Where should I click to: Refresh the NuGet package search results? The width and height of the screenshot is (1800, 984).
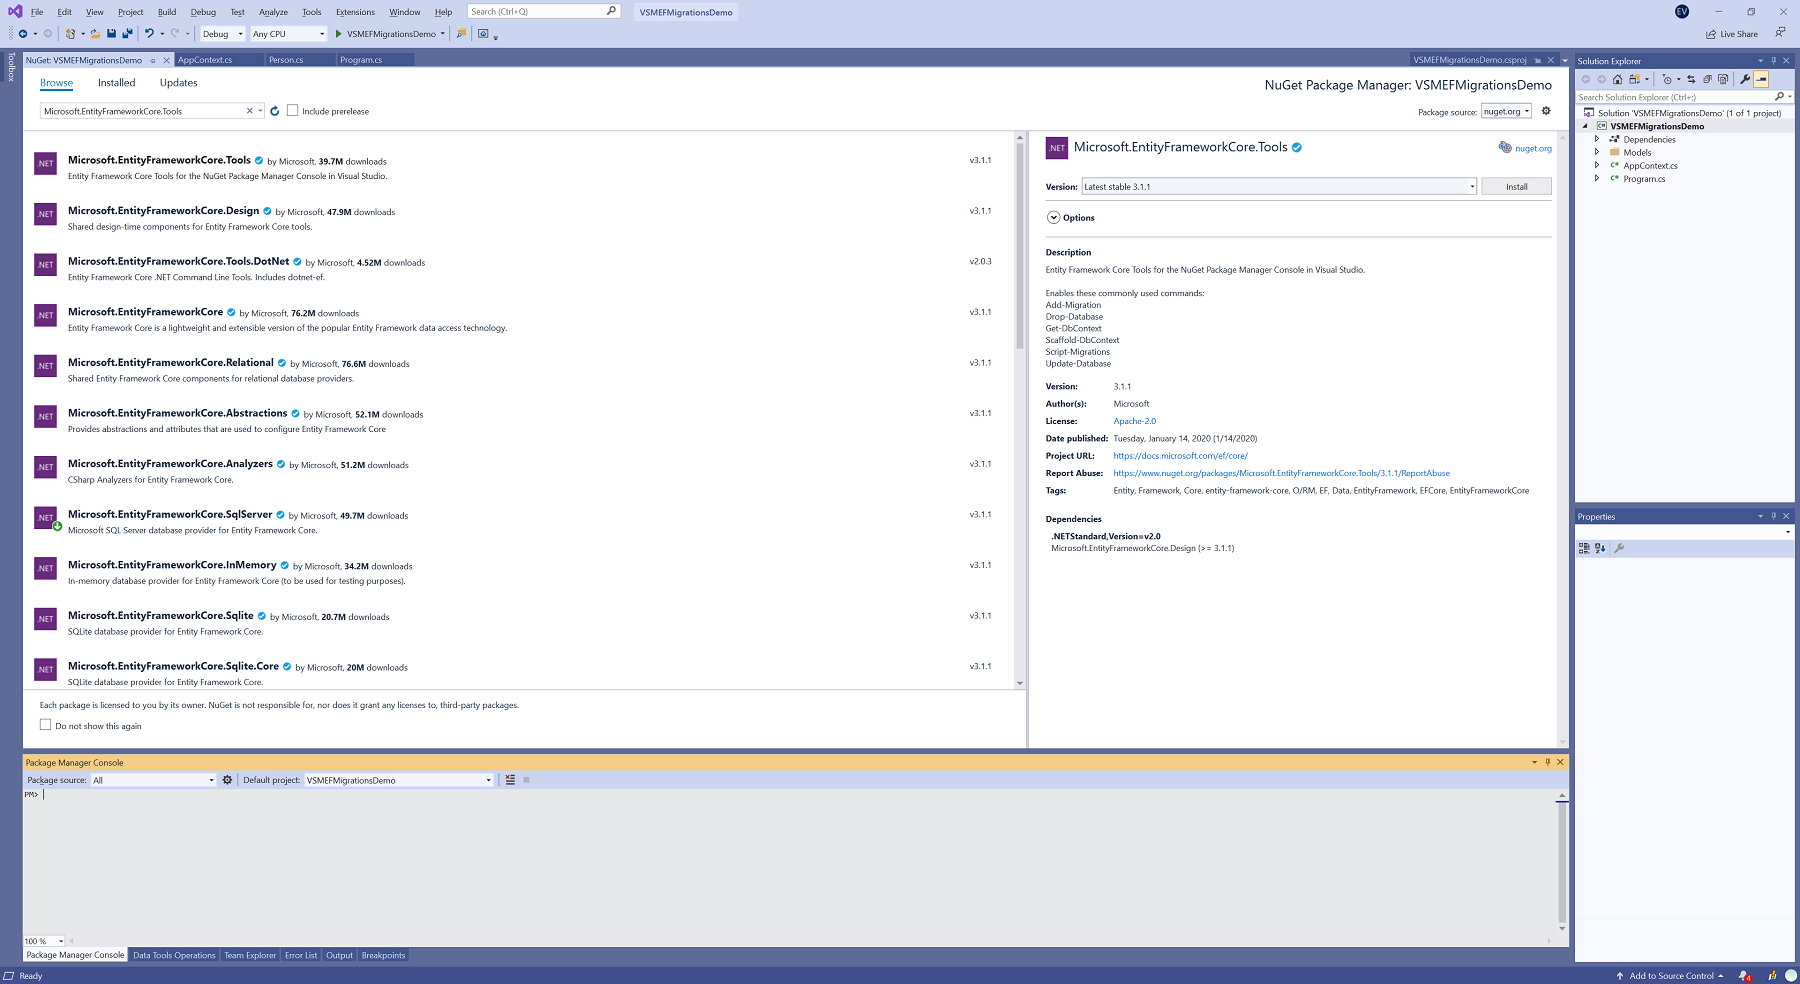point(275,111)
